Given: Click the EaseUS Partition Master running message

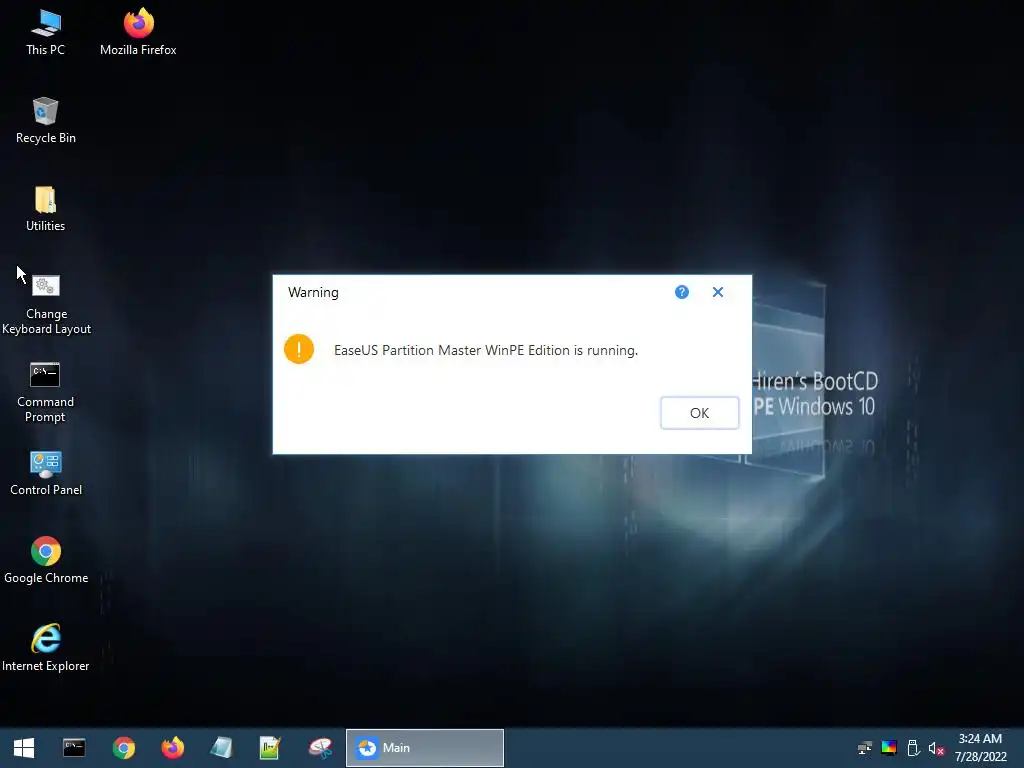Looking at the screenshot, I should pos(486,350).
